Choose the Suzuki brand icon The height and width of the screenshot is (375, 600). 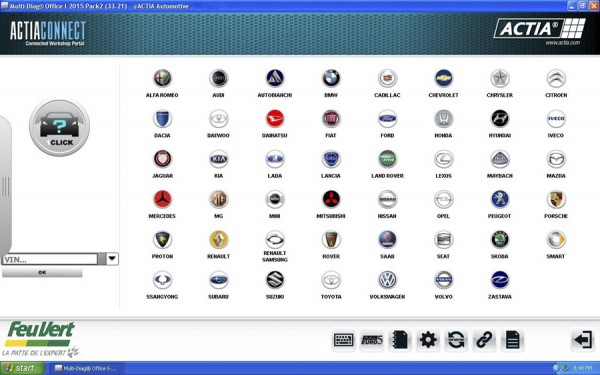(x=275, y=280)
